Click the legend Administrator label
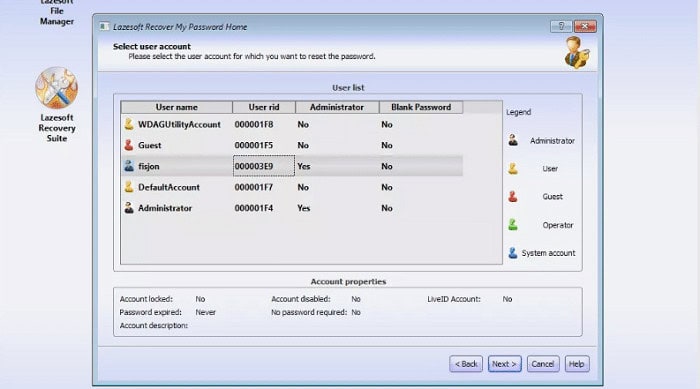Viewport: 700px width, 389px height. coord(552,141)
